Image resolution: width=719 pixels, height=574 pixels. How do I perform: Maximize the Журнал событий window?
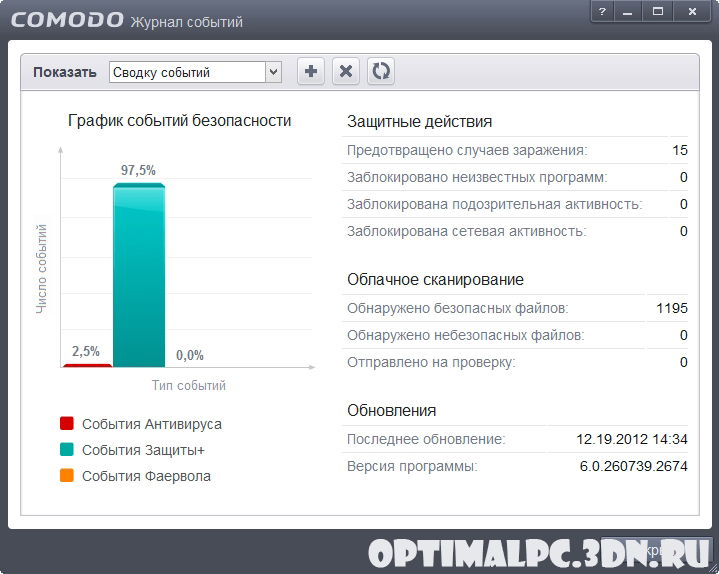point(658,12)
